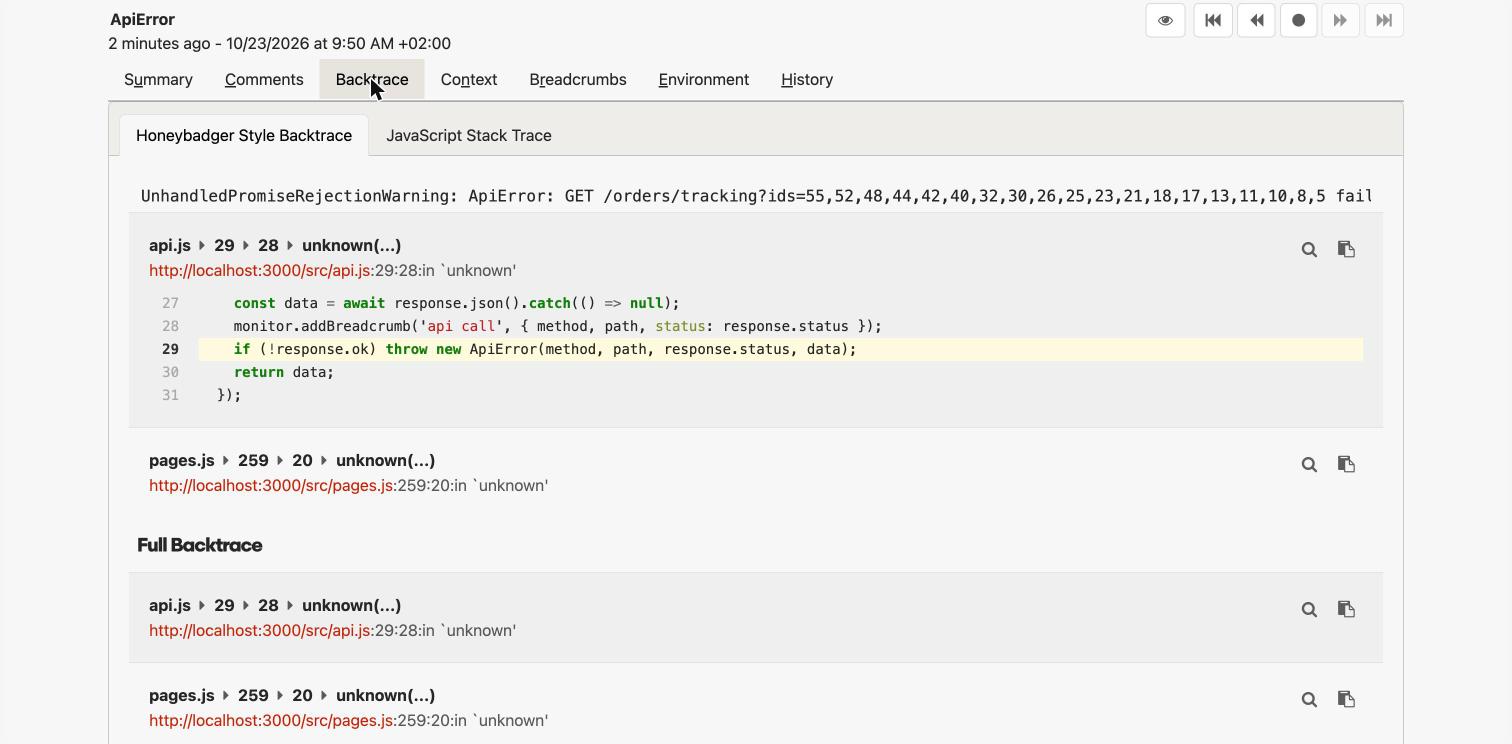Click the circle current-occurrence button
1512x744 pixels.
pyautogui.click(x=1299, y=20)
